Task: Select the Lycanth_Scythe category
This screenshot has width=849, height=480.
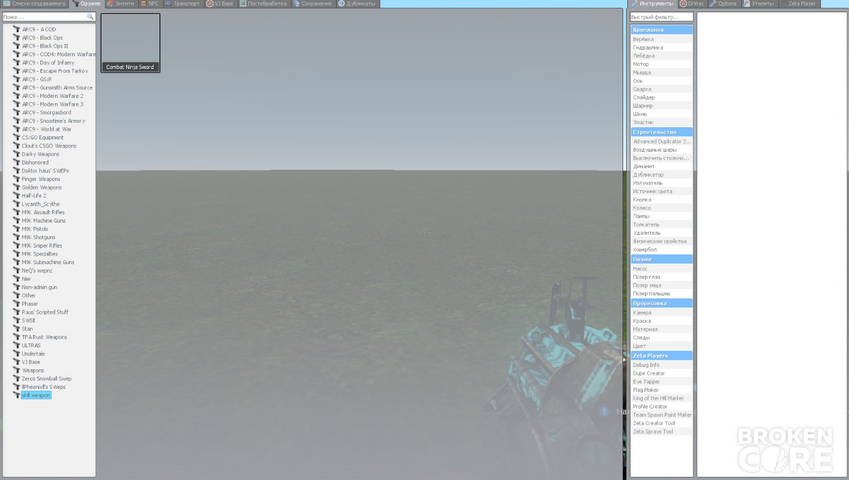Action: click(x=41, y=204)
